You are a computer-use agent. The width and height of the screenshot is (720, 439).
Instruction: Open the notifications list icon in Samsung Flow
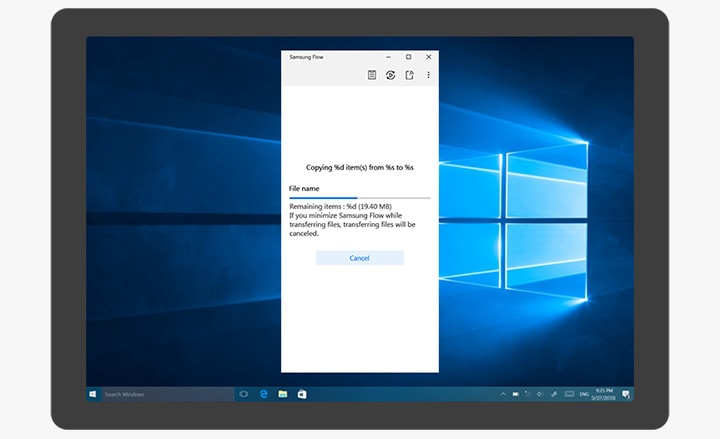click(372, 75)
